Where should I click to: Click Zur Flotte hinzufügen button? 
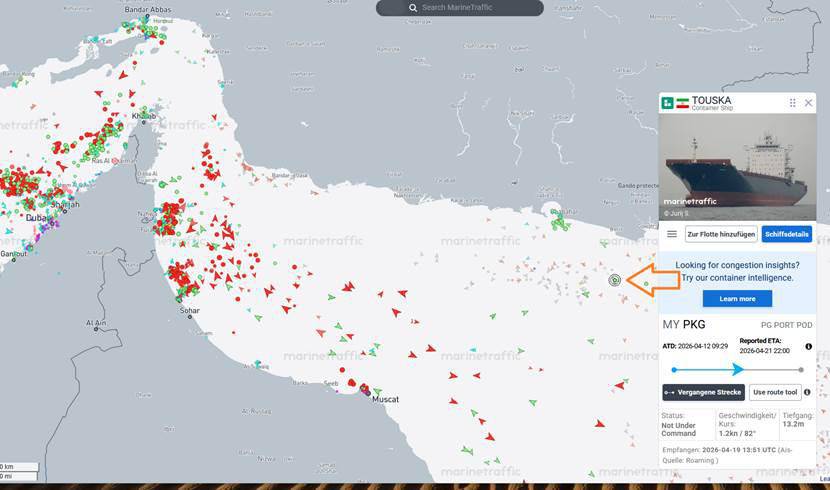click(721, 234)
